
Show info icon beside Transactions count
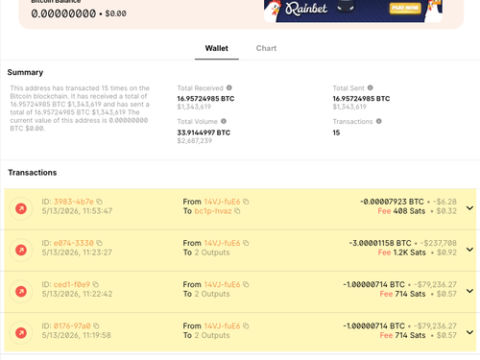click(x=379, y=121)
